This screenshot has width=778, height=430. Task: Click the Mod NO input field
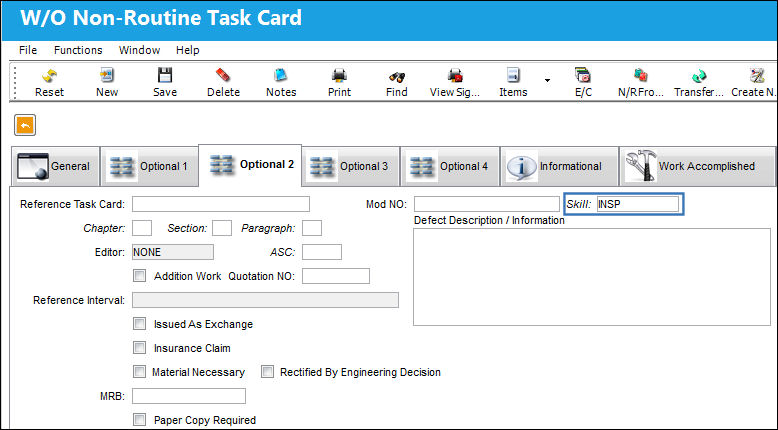click(487, 204)
